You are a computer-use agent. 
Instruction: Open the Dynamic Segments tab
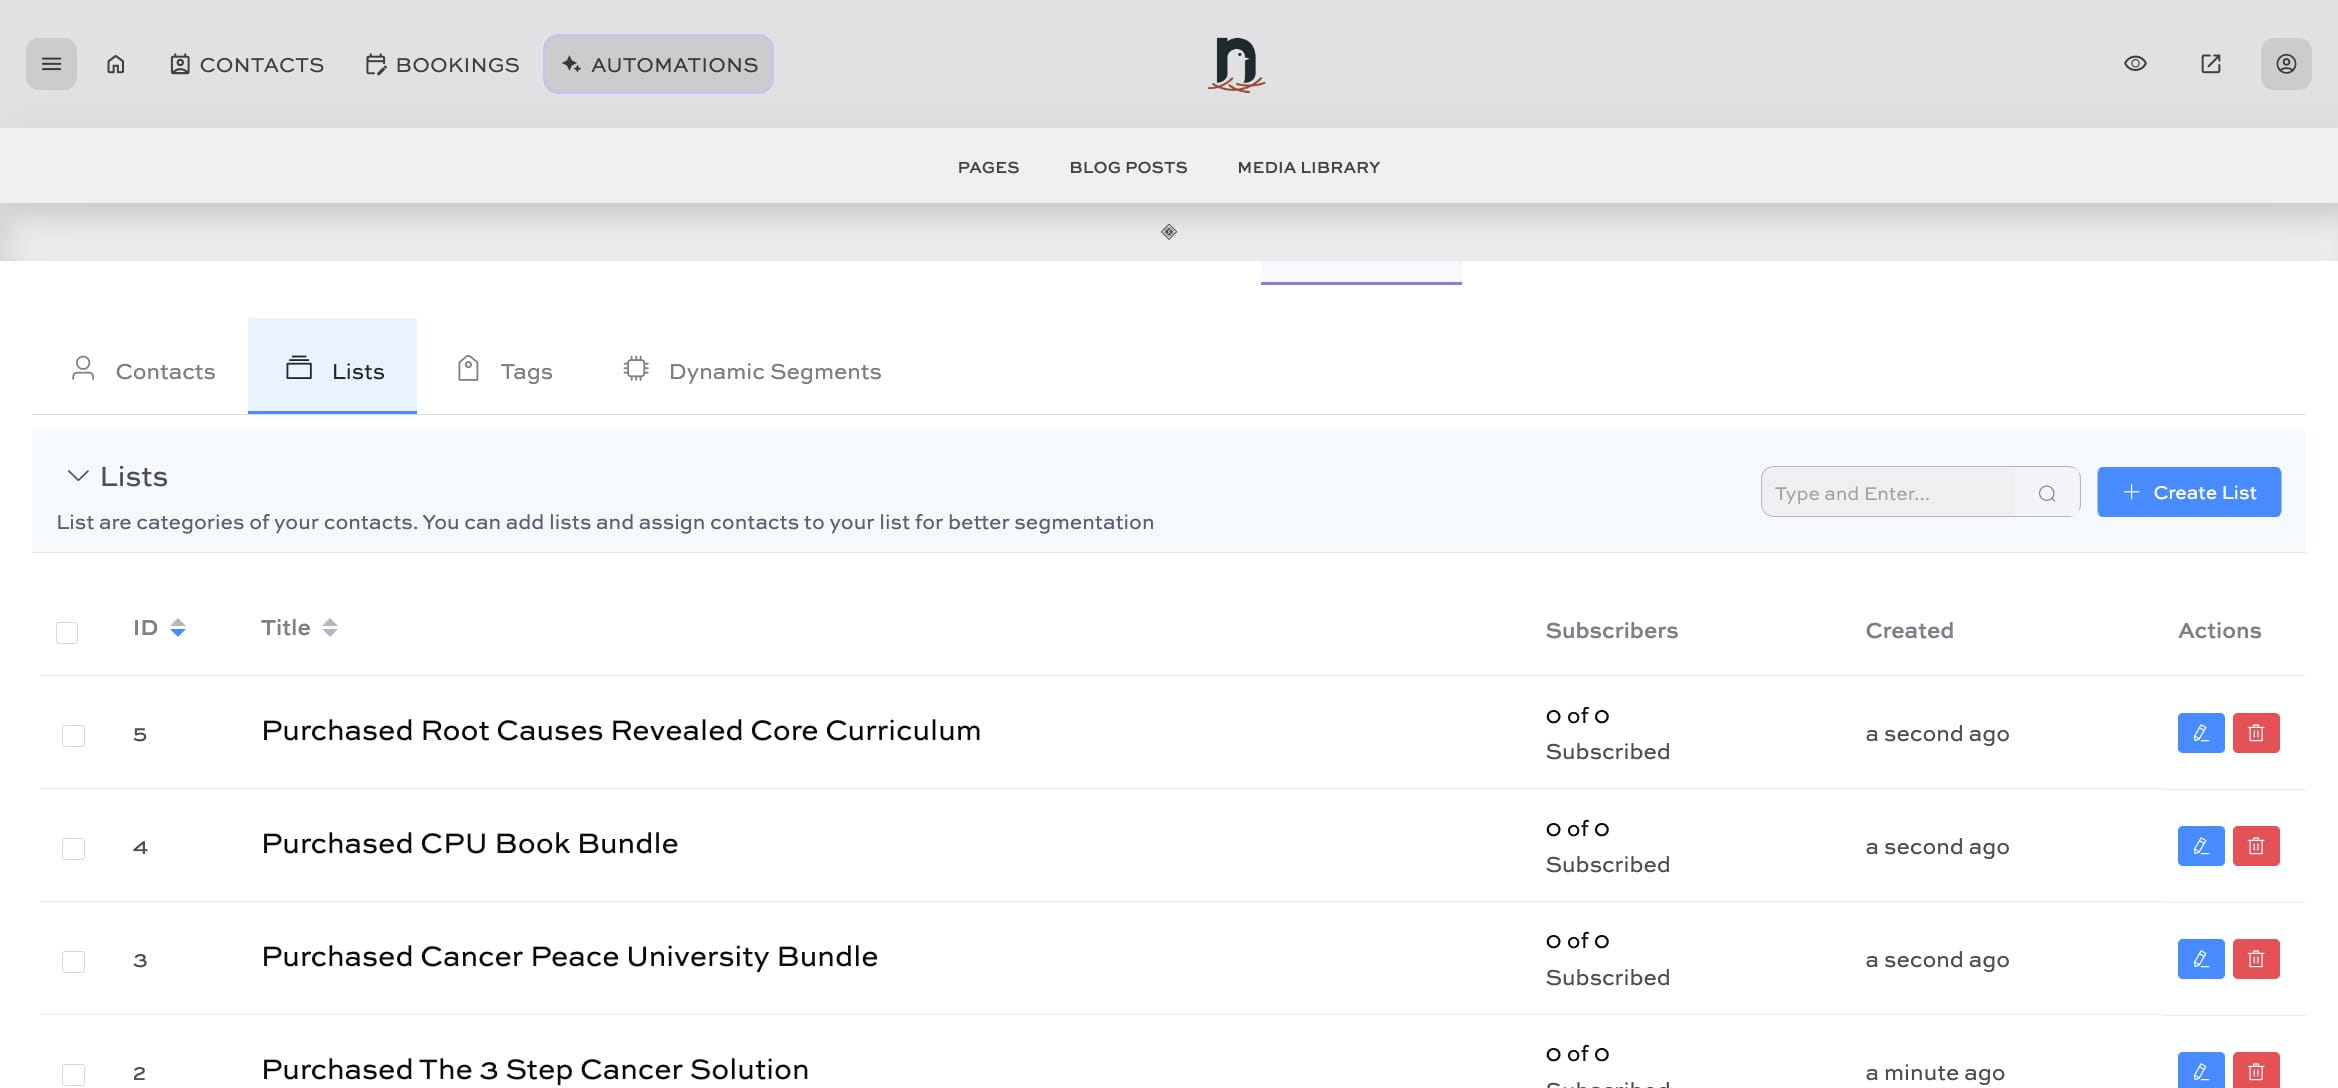752,371
